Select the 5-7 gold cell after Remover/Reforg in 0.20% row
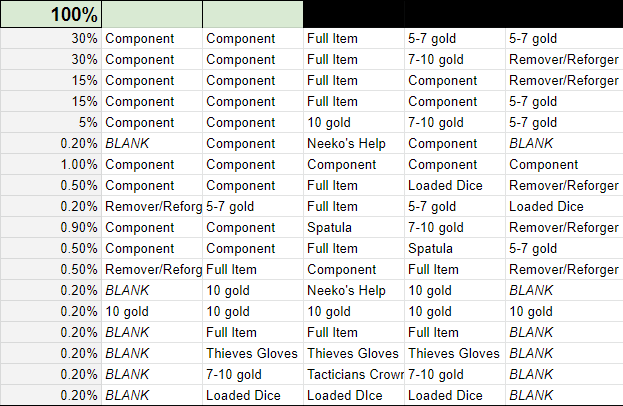 [x=253, y=207]
